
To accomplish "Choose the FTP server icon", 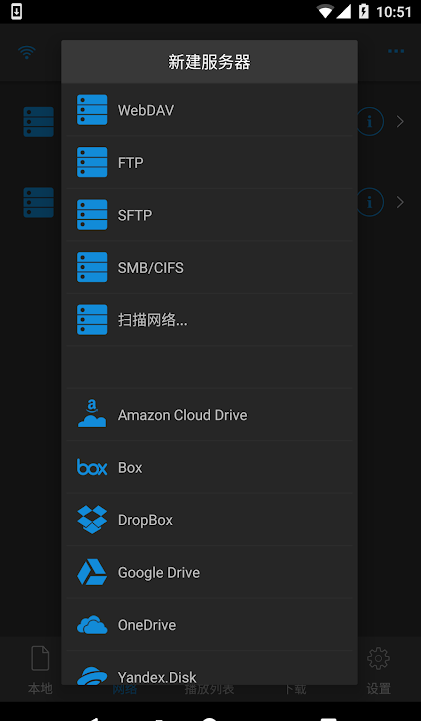I will coord(92,162).
